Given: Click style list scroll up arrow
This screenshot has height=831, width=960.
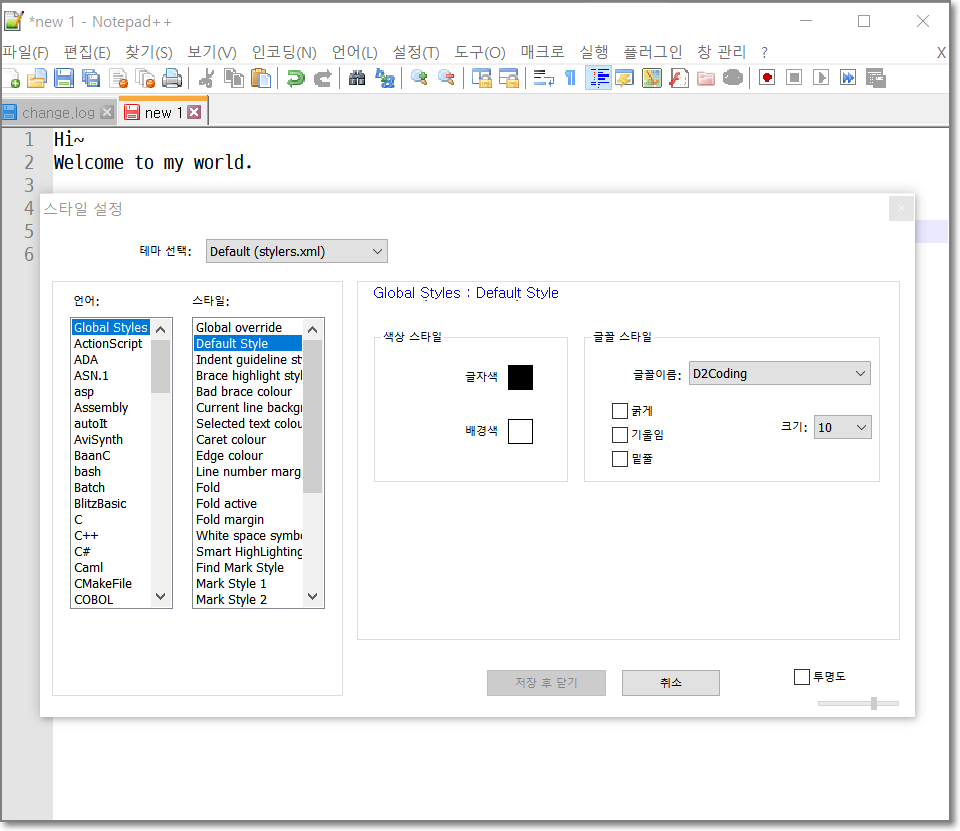Looking at the screenshot, I should (312, 330).
